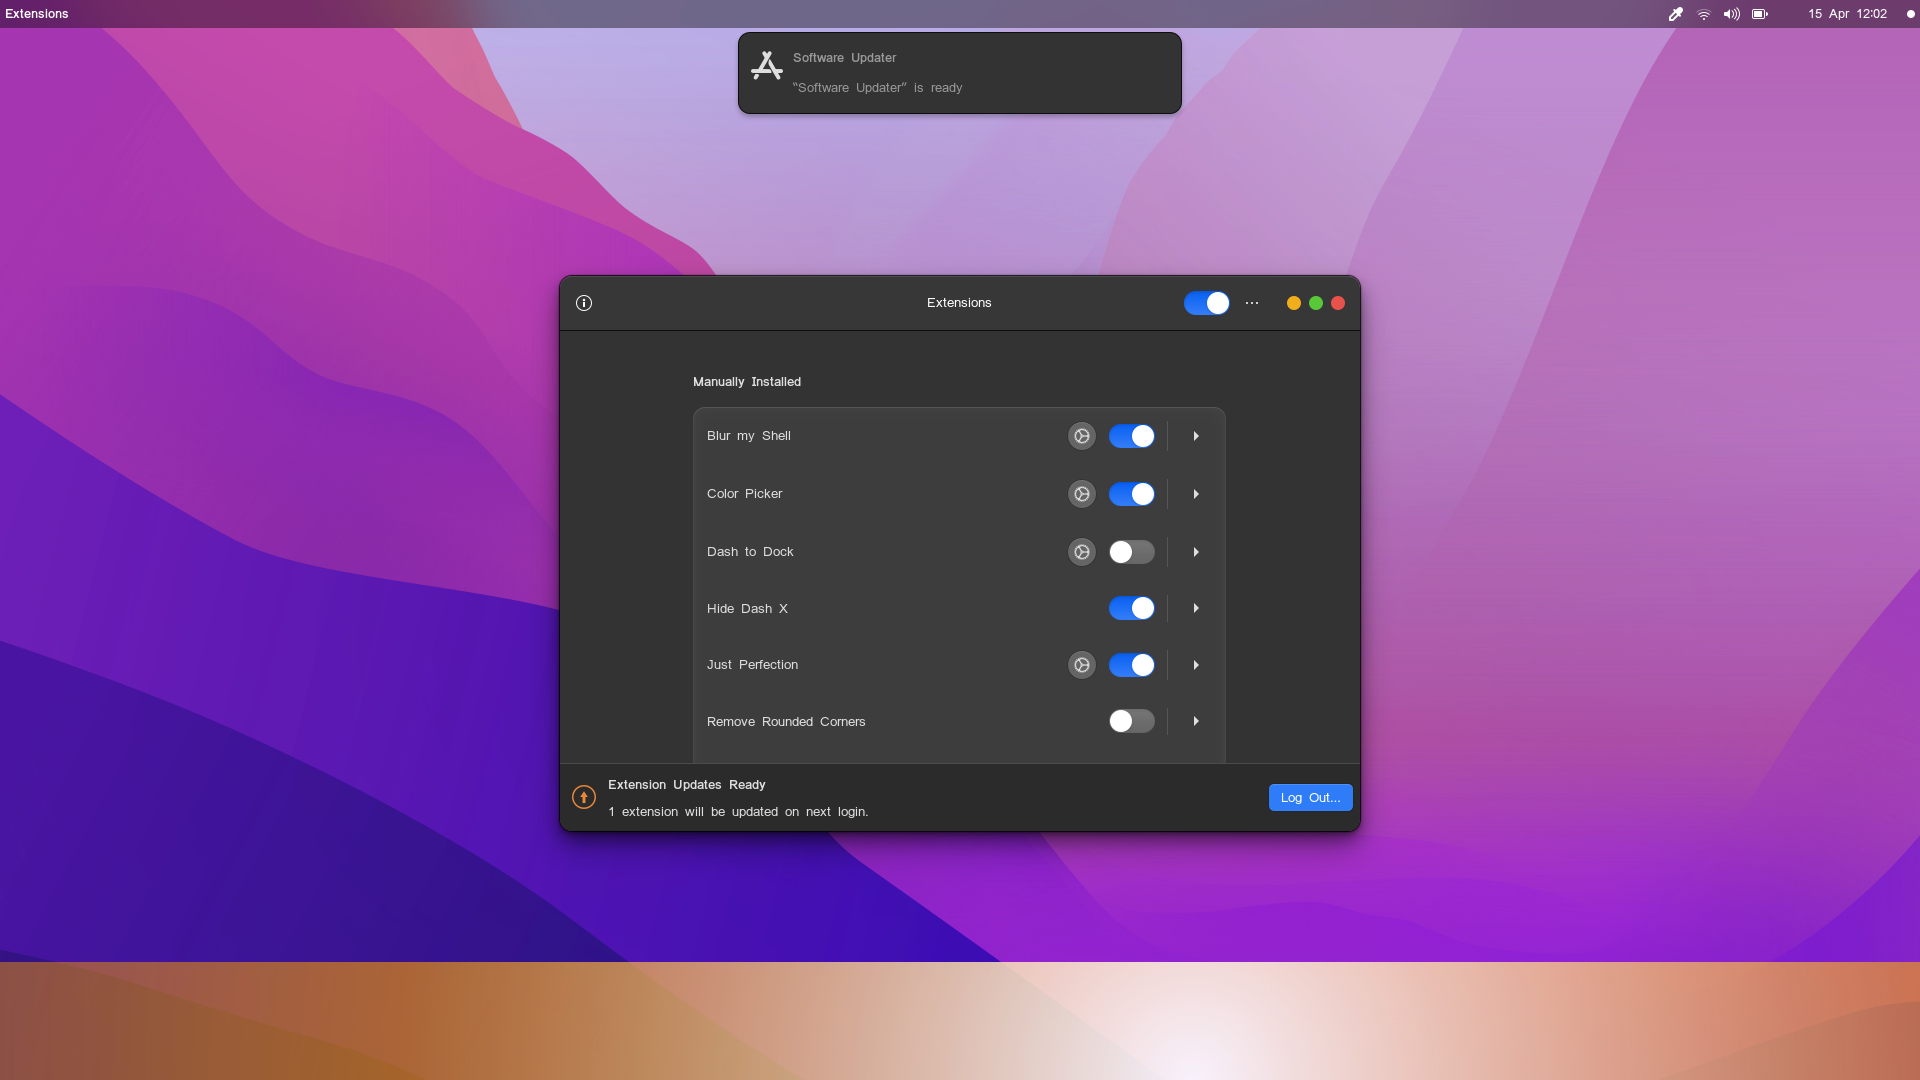Viewport: 1920px width, 1080px height.
Task: Expand the Color Picker row details
Action: coord(1196,494)
